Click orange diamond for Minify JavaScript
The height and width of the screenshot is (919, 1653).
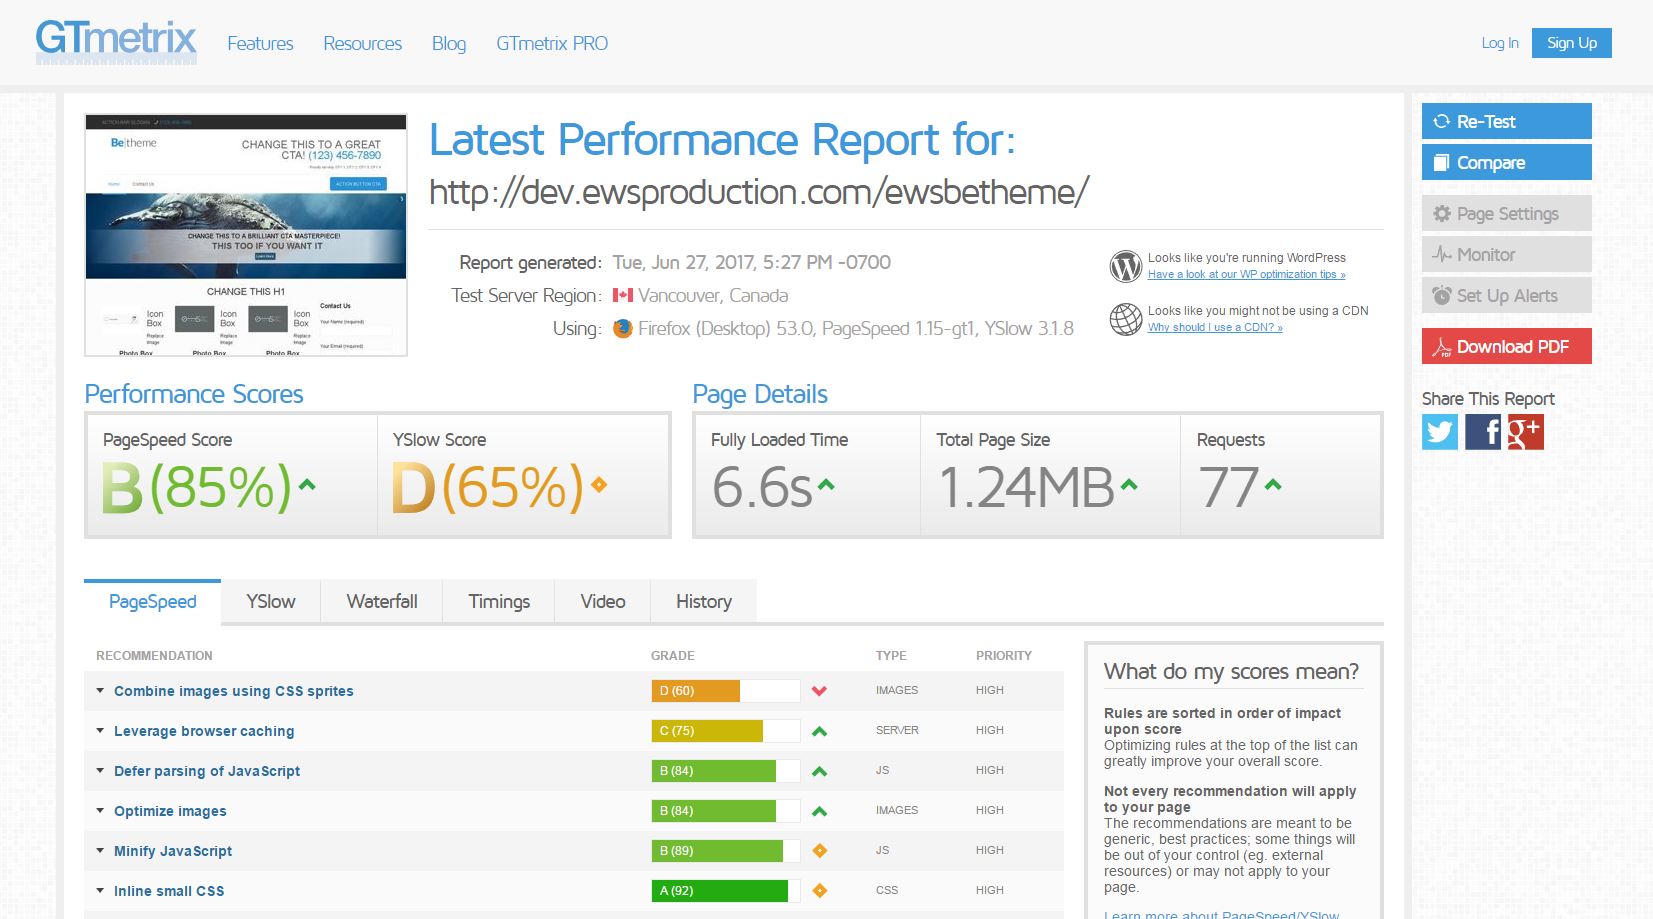pos(820,851)
